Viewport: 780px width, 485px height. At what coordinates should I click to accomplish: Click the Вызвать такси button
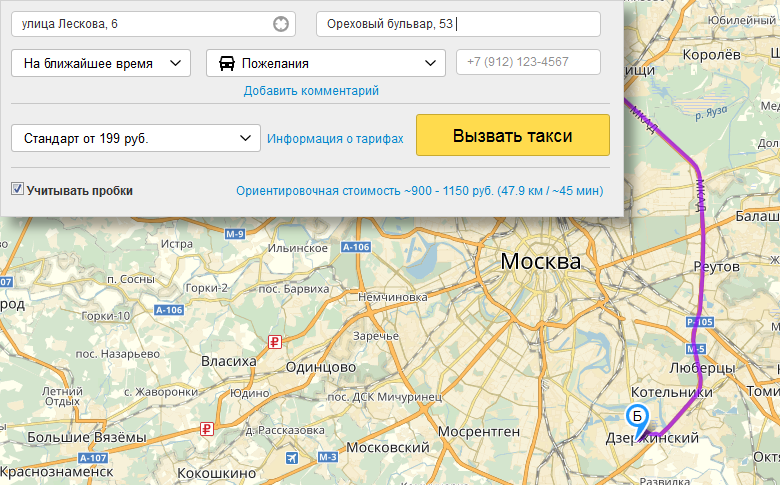[x=513, y=135]
